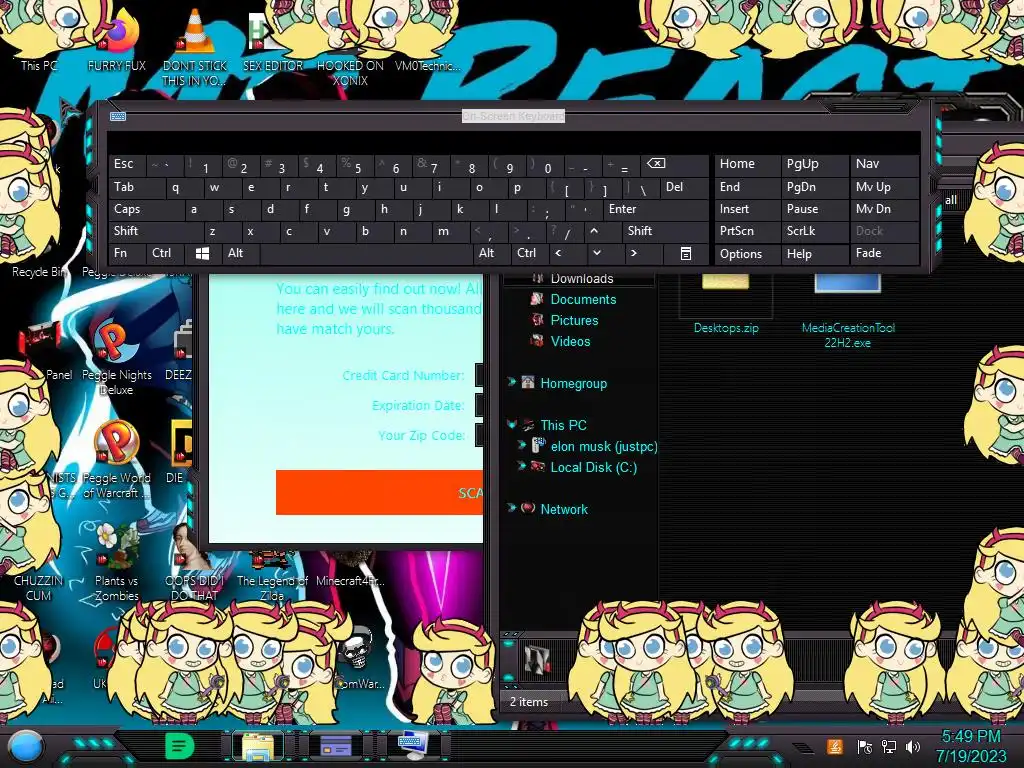Click the orange Java update tray icon
The width and height of the screenshot is (1024, 768).
point(835,746)
